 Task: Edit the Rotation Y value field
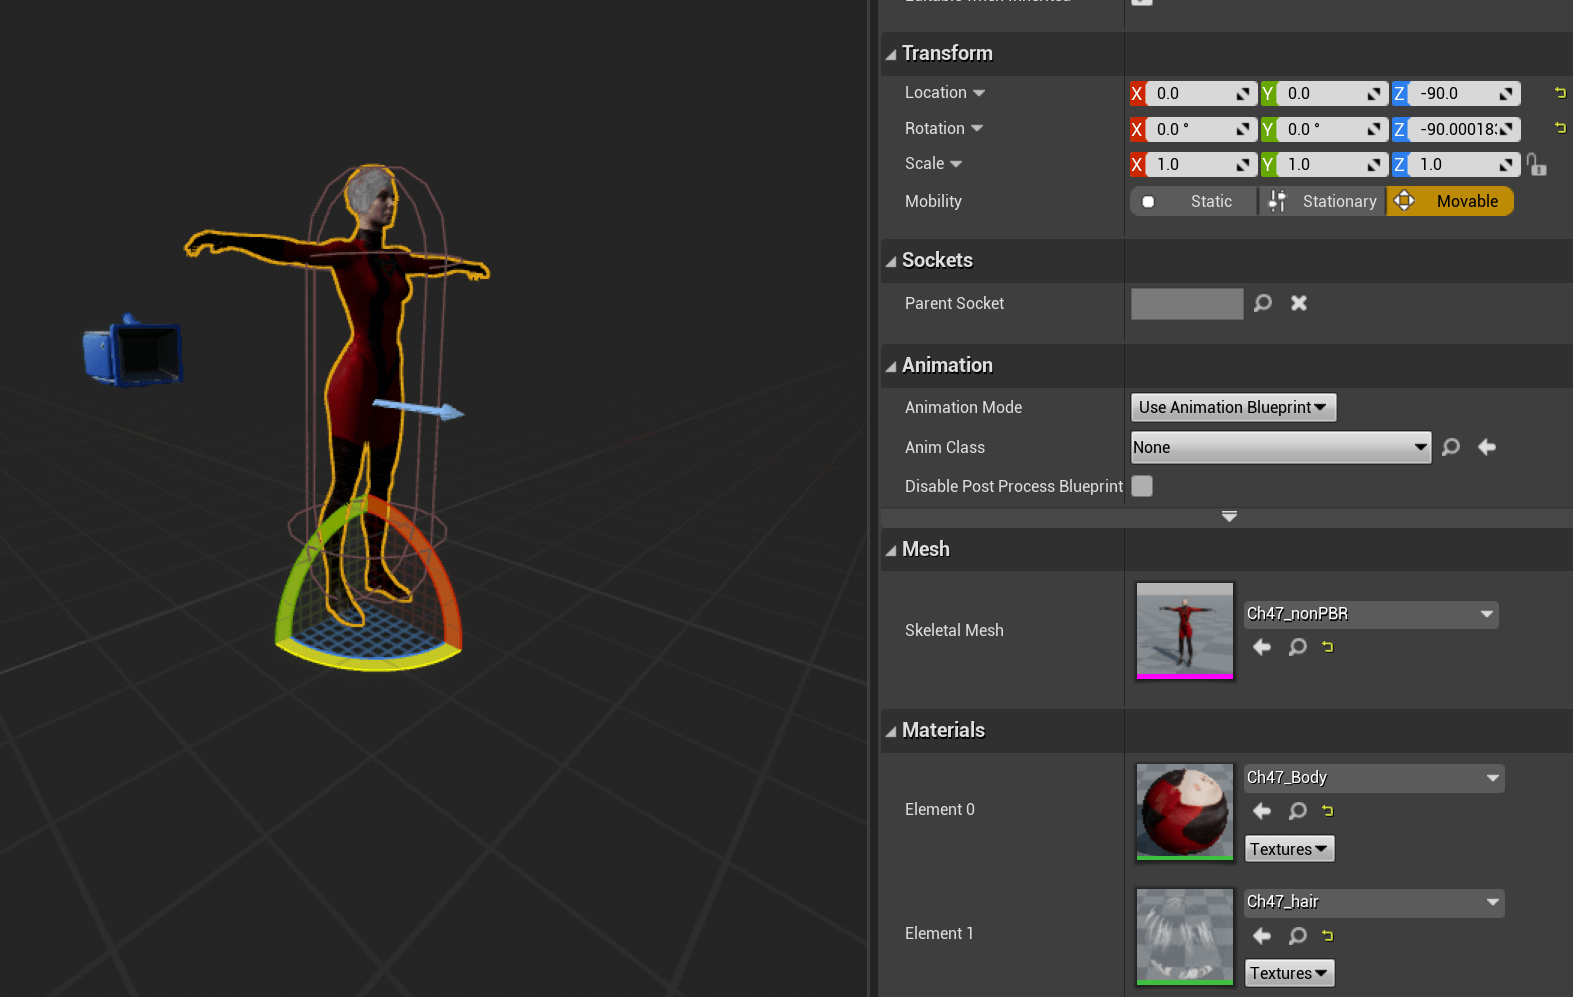1332,129
